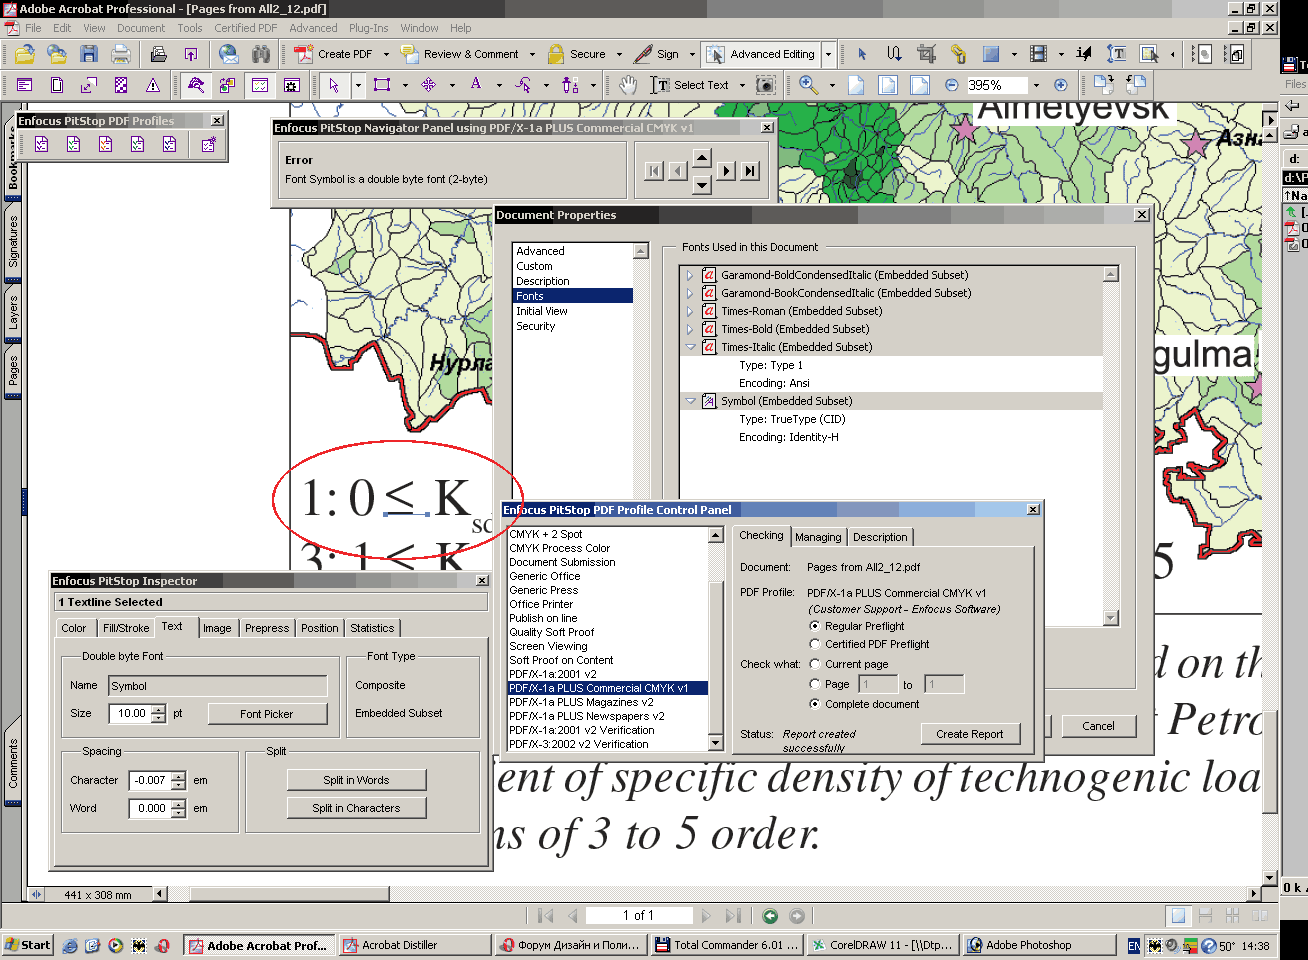Select the Crop tool icon
The width and height of the screenshot is (1308, 960).
pos(926,54)
